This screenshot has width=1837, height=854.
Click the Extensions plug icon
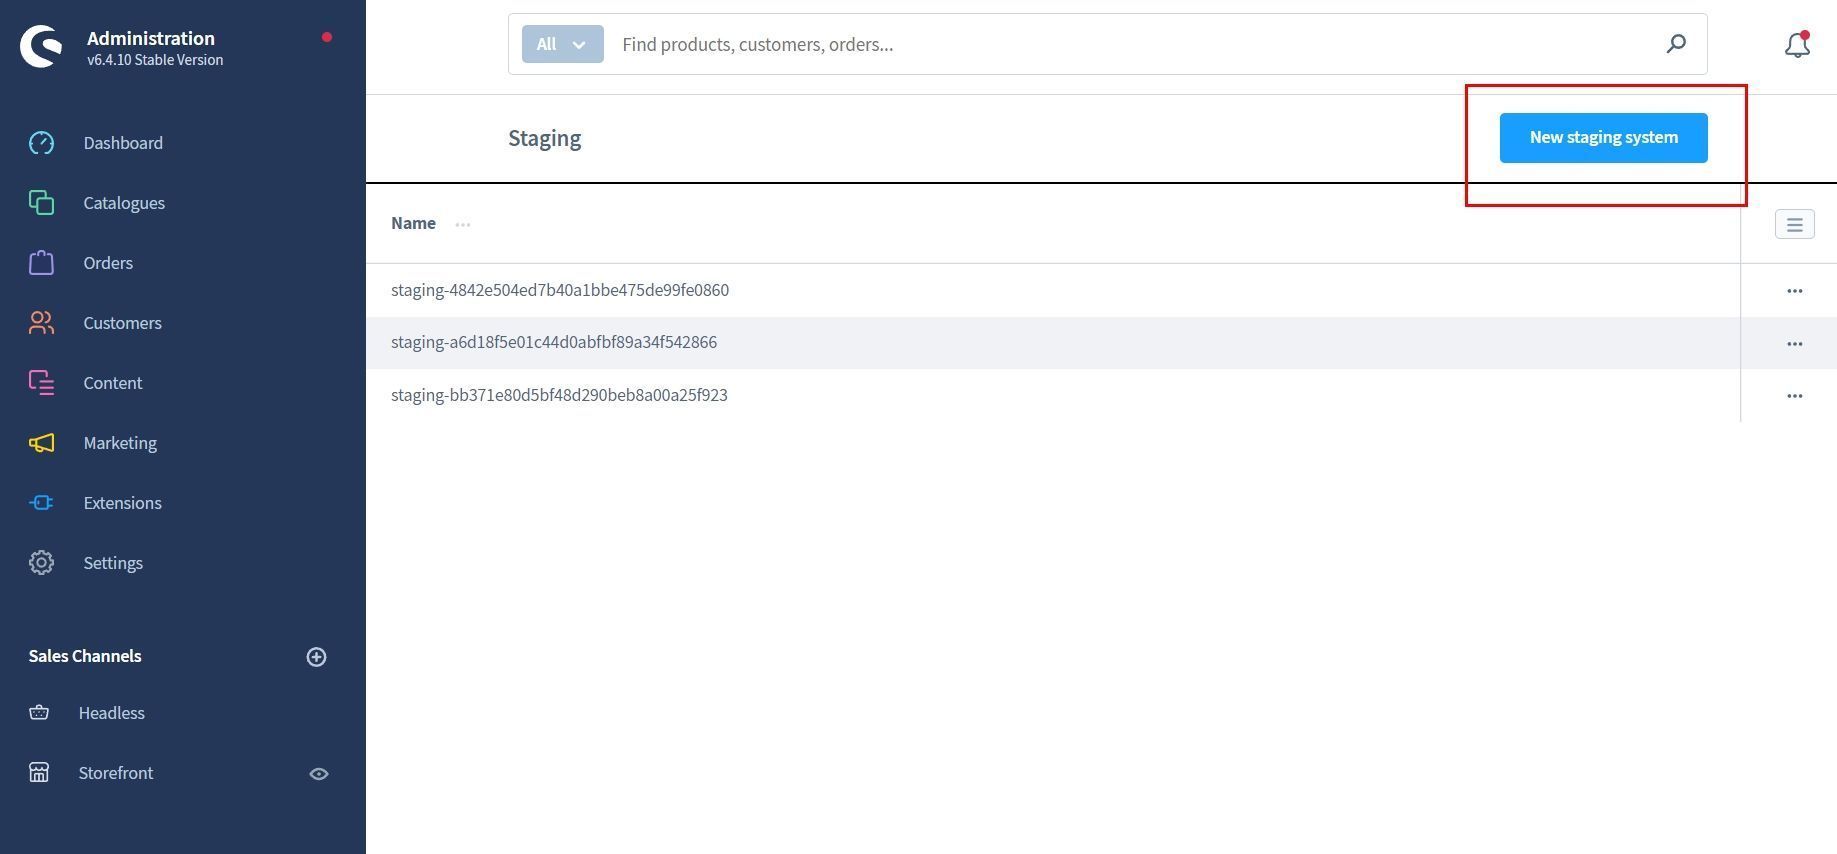[41, 503]
